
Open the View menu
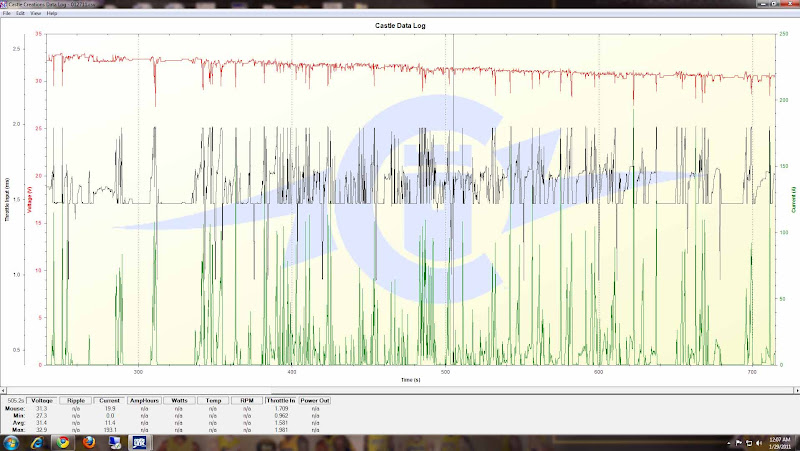[x=36, y=13]
